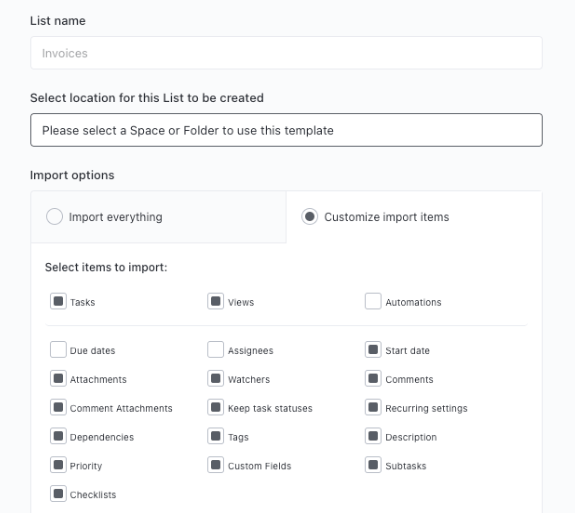This screenshot has height=513, width=575.
Task: Check the Due dates checkbox
Action: [58, 349]
